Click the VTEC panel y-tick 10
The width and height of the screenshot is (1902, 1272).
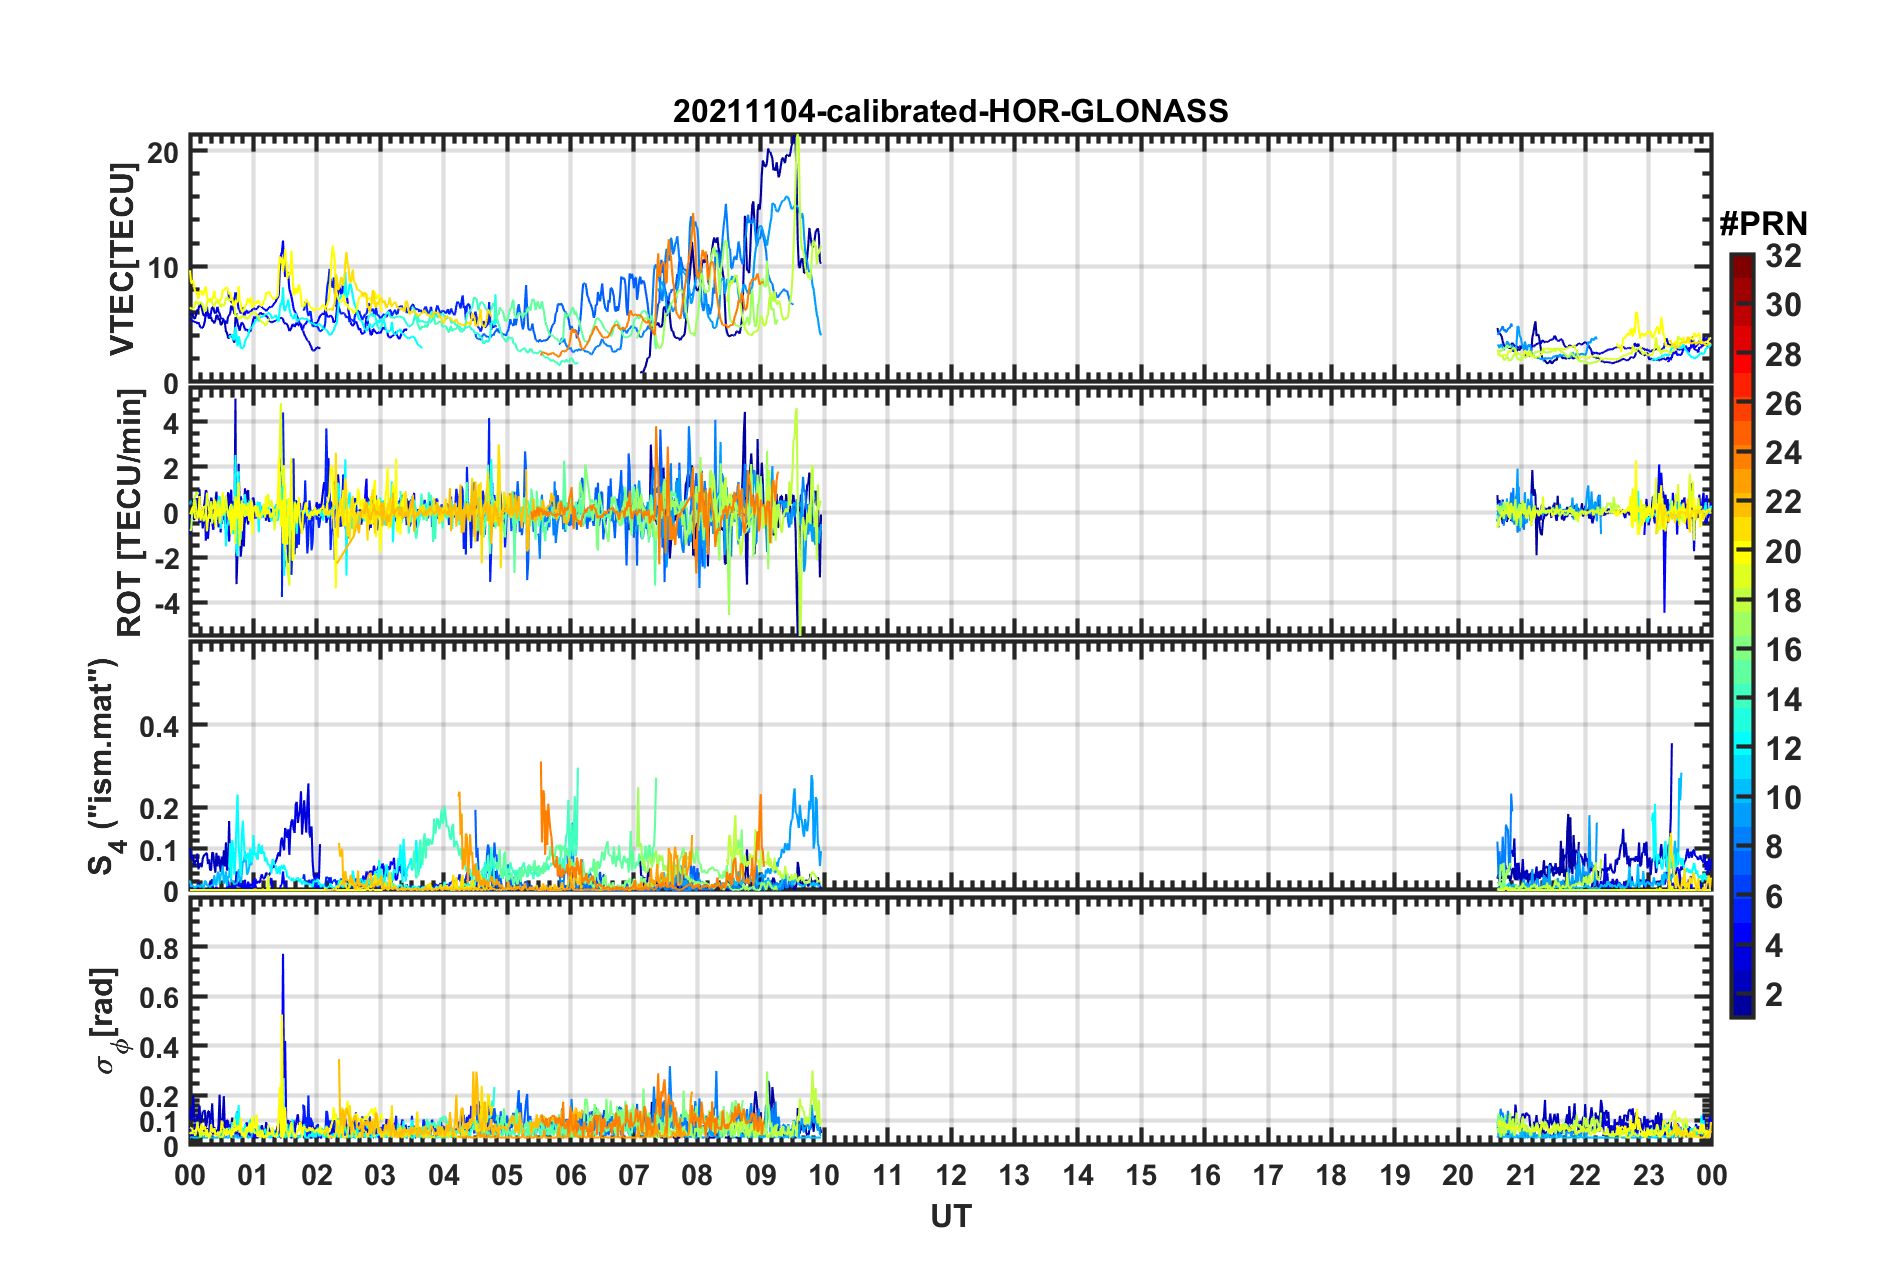(x=163, y=268)
